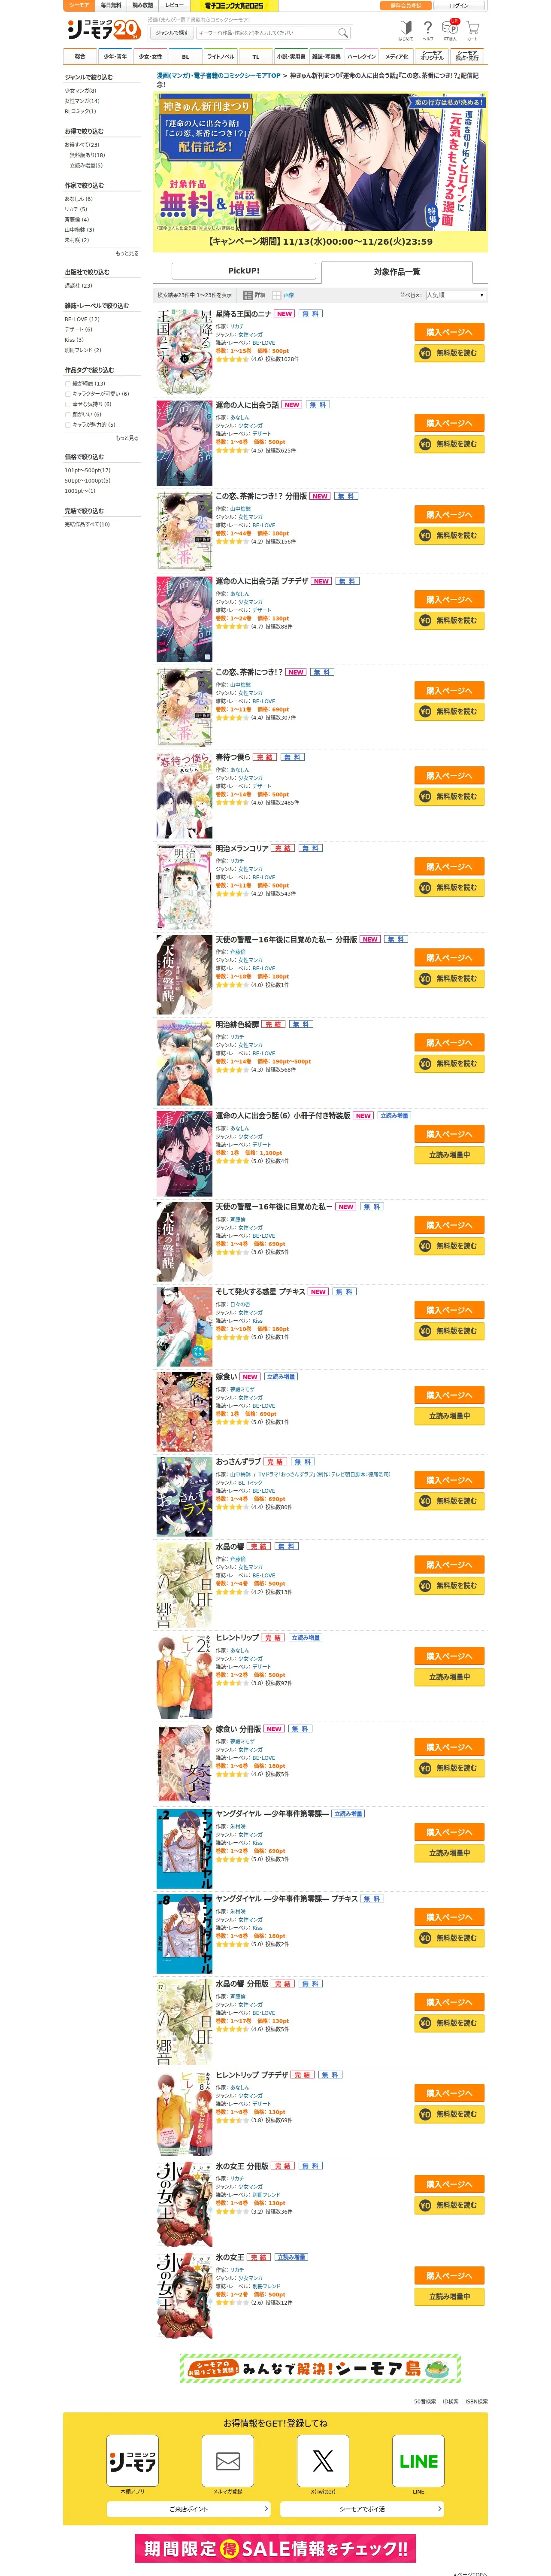This screenshot has width=551, height=2576.
Task: Open the メルマガ登録 envelope icon
Action: (x=228, y=2461)
